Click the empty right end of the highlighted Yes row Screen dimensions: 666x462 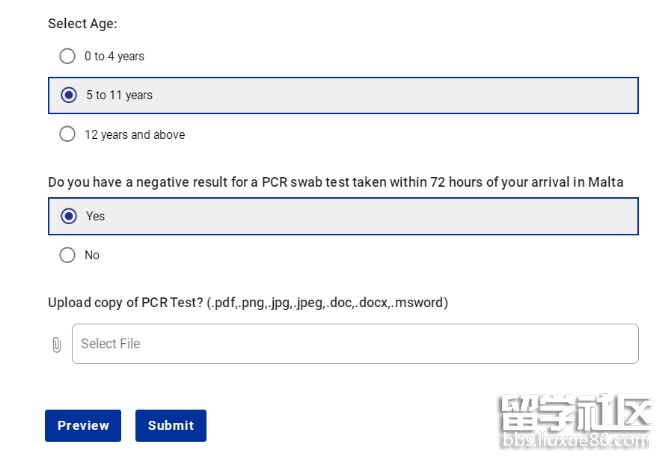pyautogui.click(x=580, y=216)
